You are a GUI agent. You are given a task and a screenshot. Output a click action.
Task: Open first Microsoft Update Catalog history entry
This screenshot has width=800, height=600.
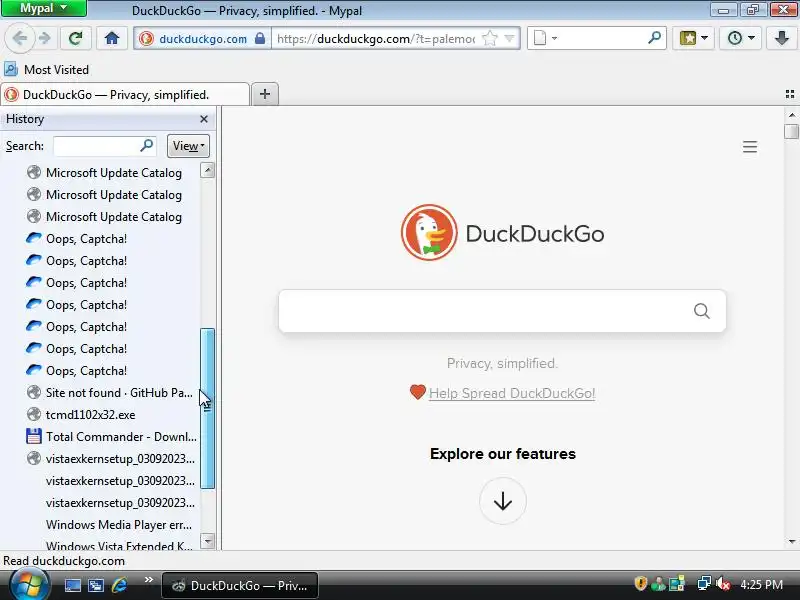pyautogui.click(x=105, y=173)
